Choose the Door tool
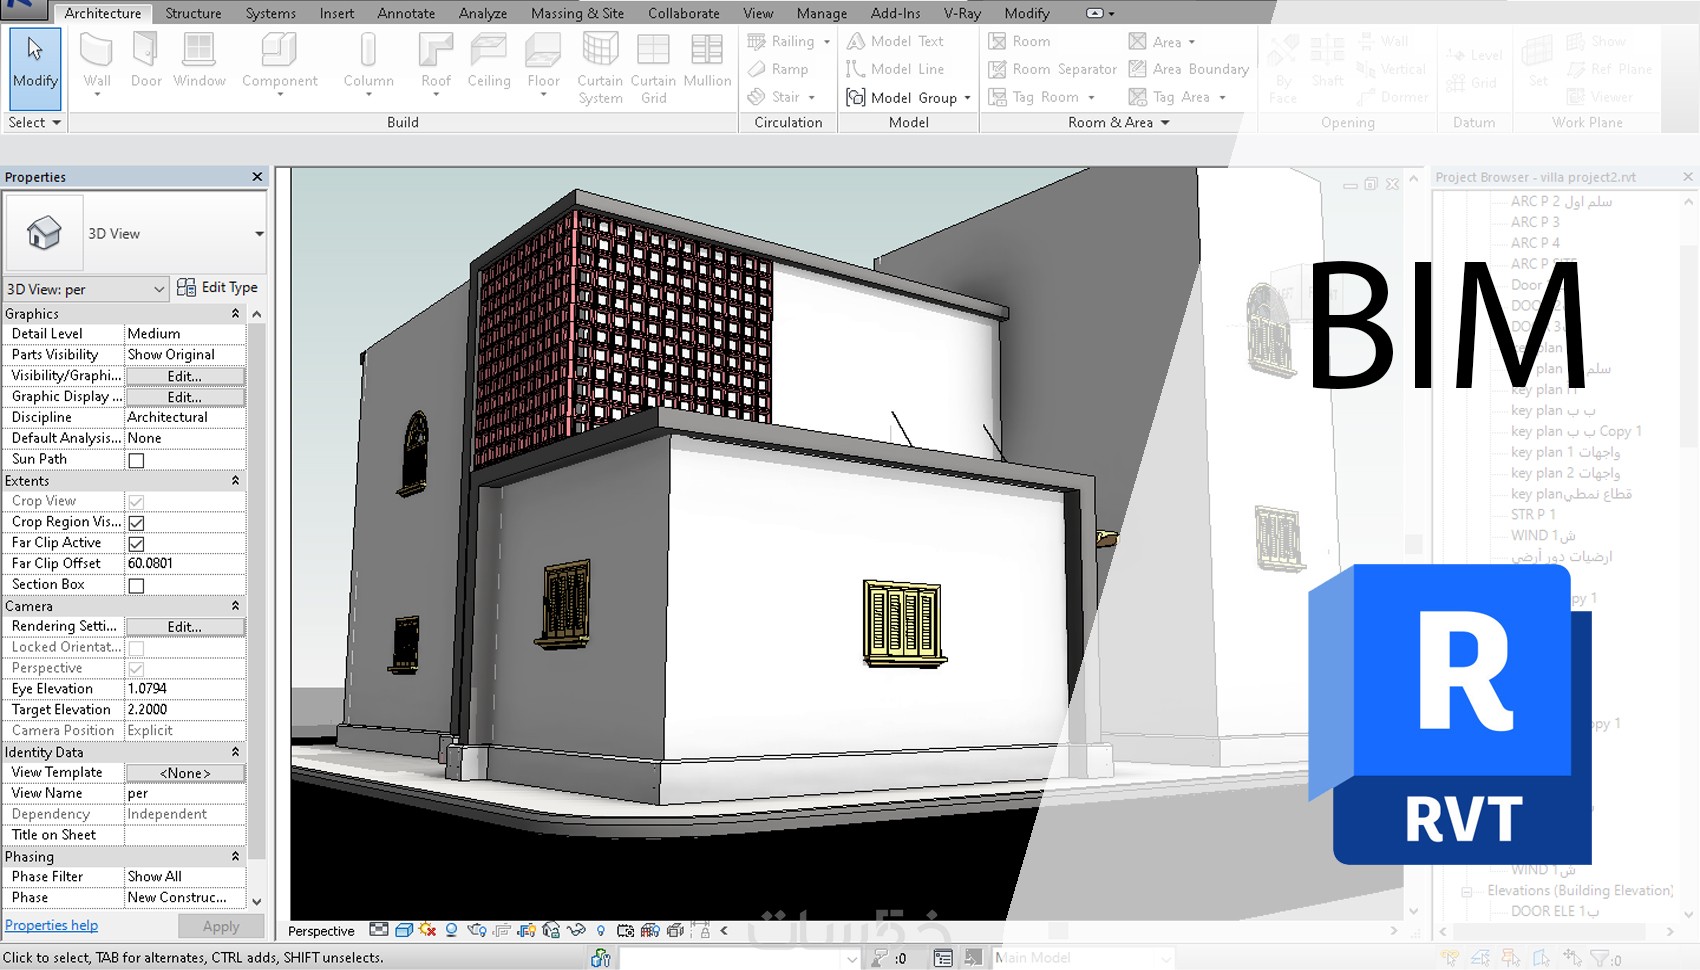Screen dimensions: 1700x970 click(x=146, y=62)
